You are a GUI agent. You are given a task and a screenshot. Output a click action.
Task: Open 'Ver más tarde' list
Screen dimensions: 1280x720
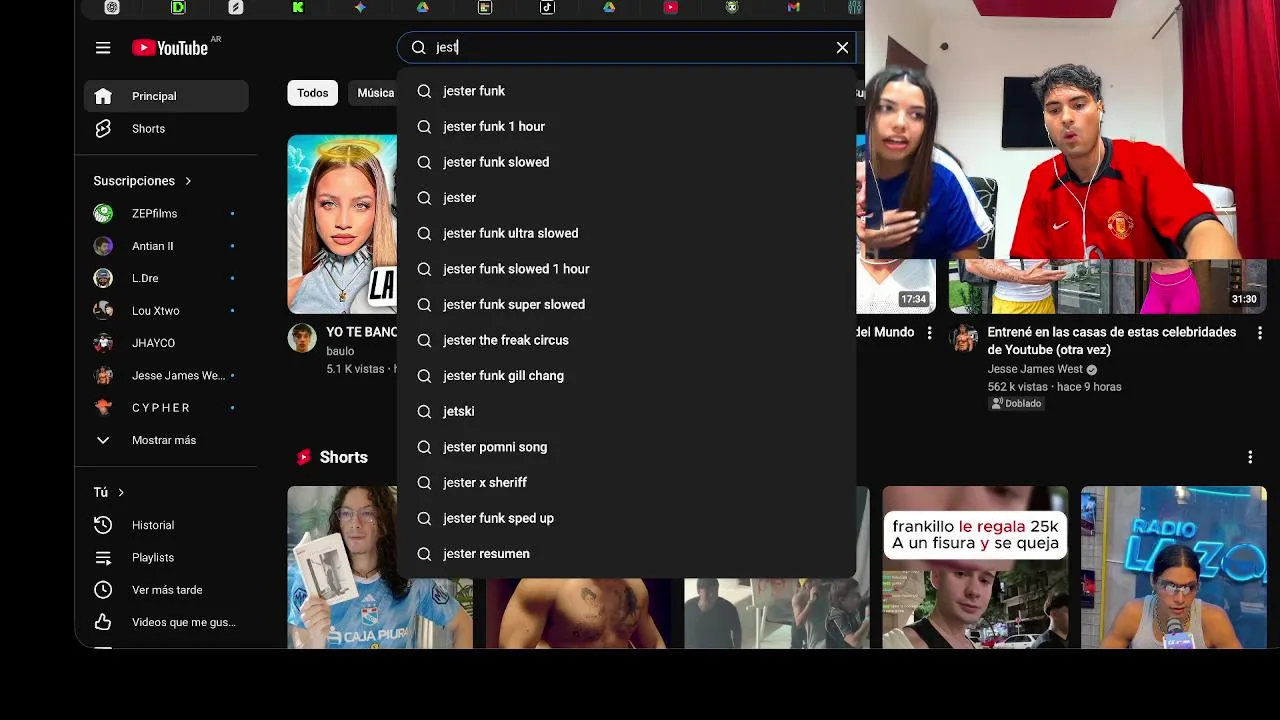point(166,590)
